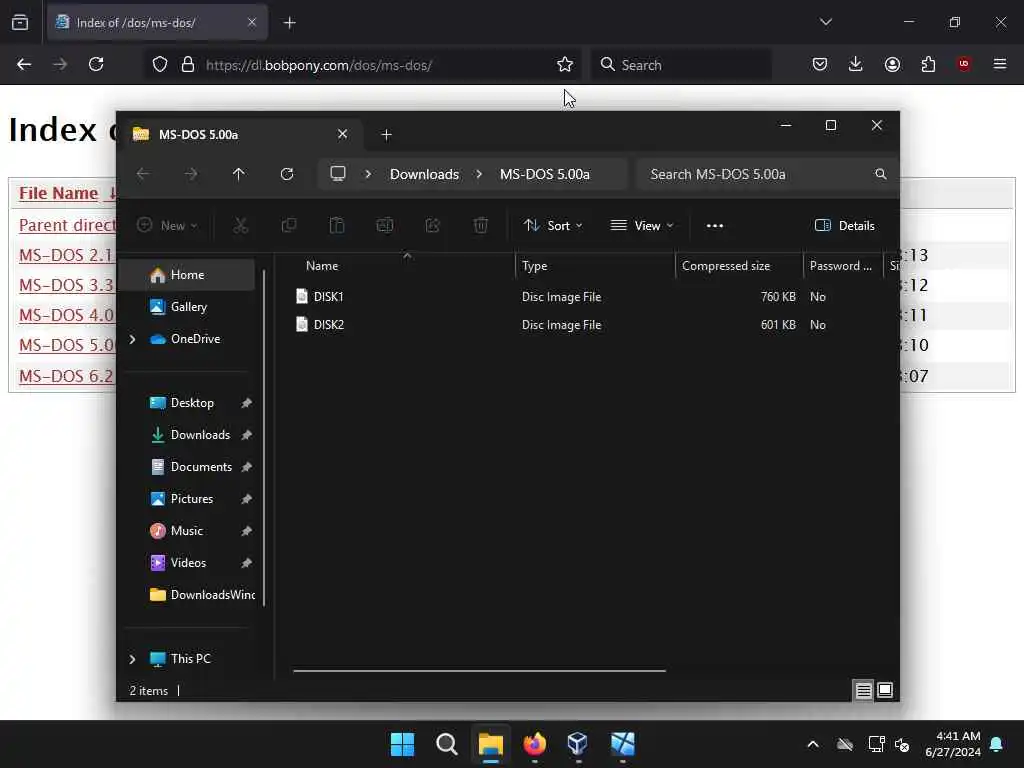Image resolution: width=1024 pixels, height=768 pixels.
Task: Open Desktop in Explorer sidebar
Action: point(187,402)
